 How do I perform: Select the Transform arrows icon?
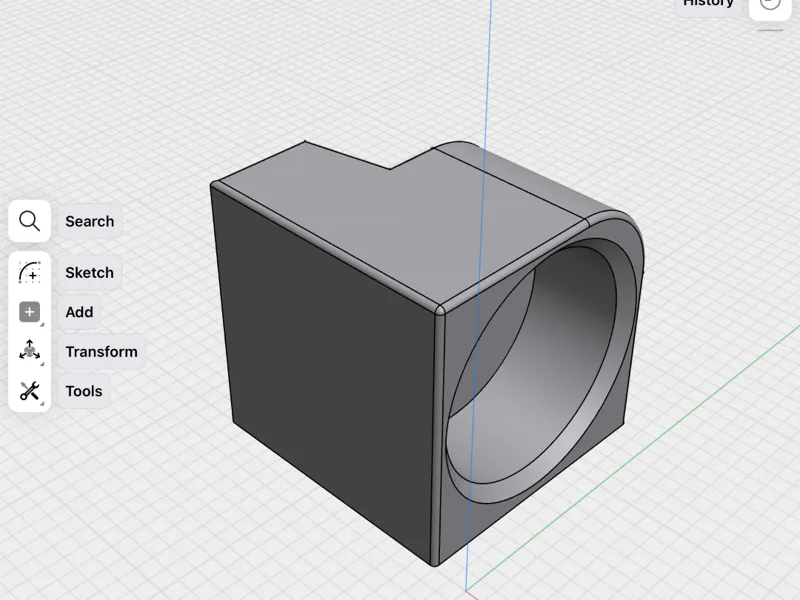click(30, 351)
